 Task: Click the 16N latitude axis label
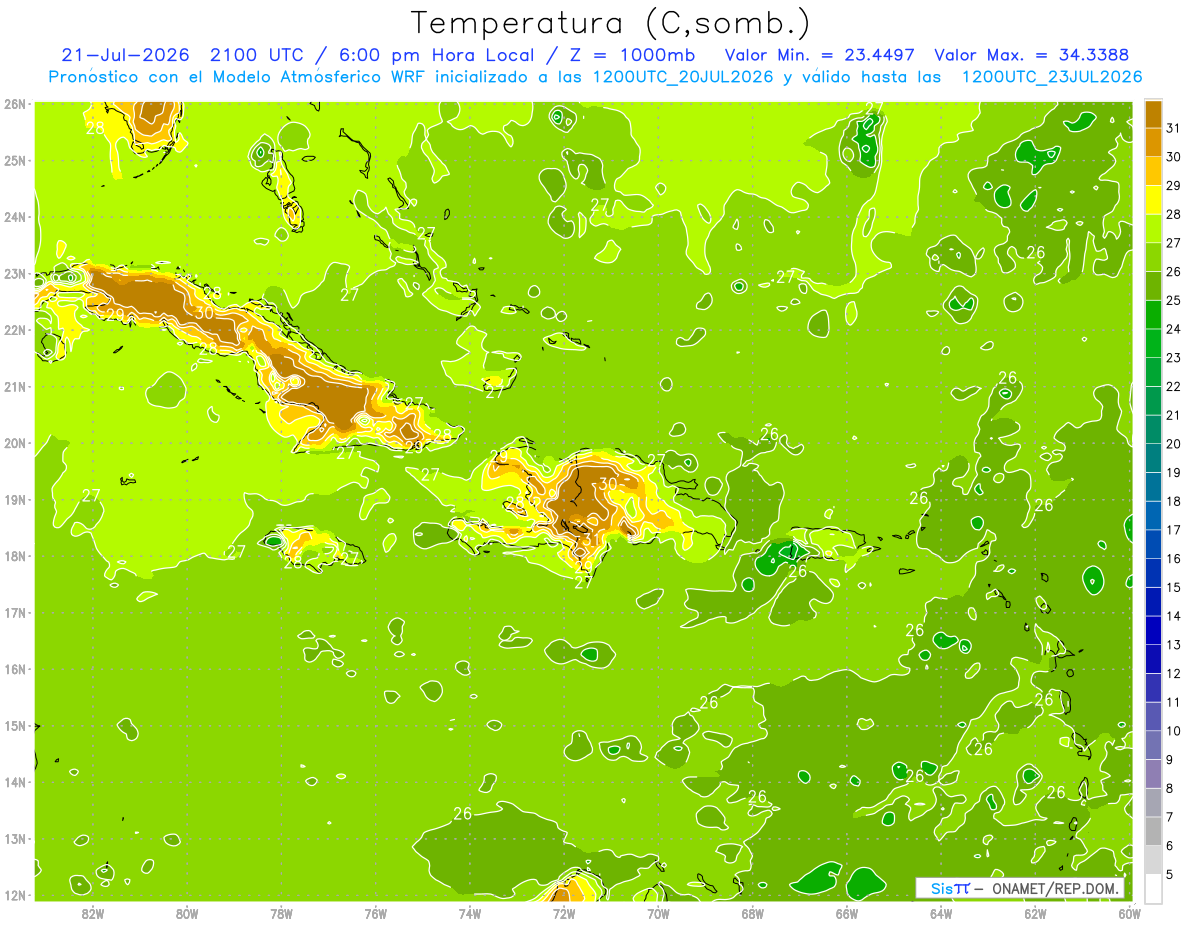(x=14, y=669)
